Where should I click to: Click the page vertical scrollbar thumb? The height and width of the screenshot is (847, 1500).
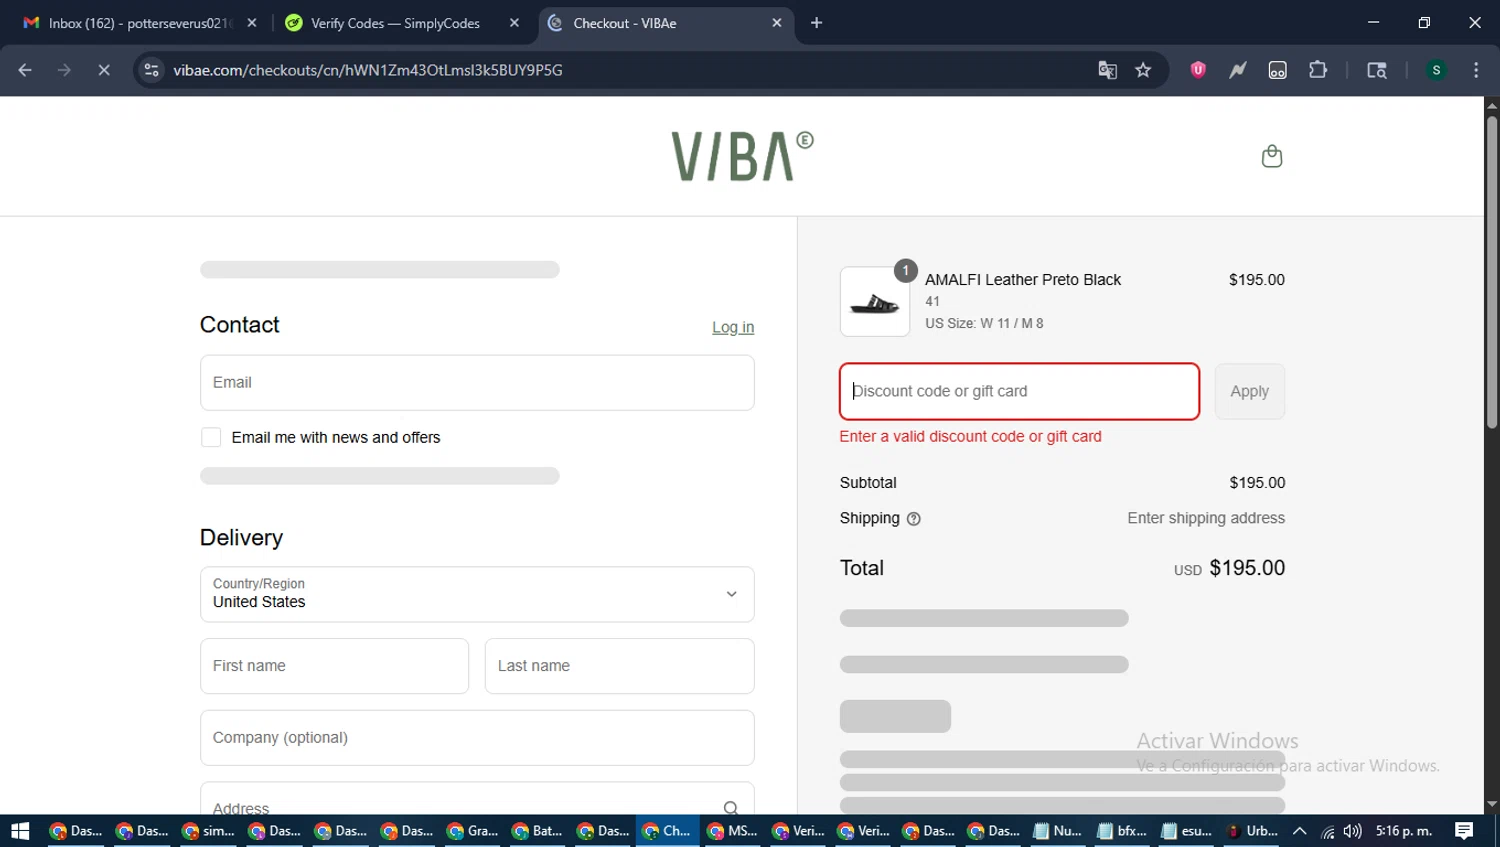point(1491,272)
